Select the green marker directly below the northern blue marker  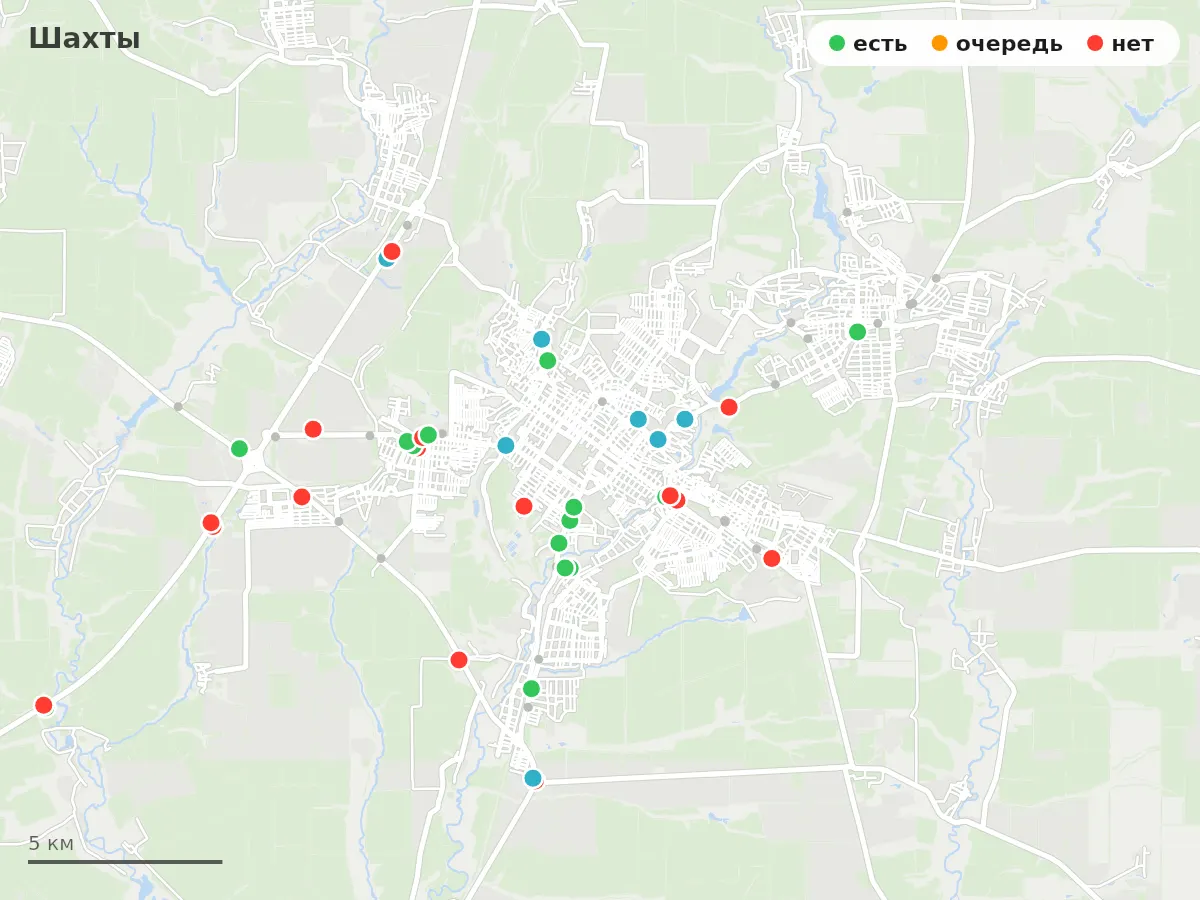pos(547,361)
